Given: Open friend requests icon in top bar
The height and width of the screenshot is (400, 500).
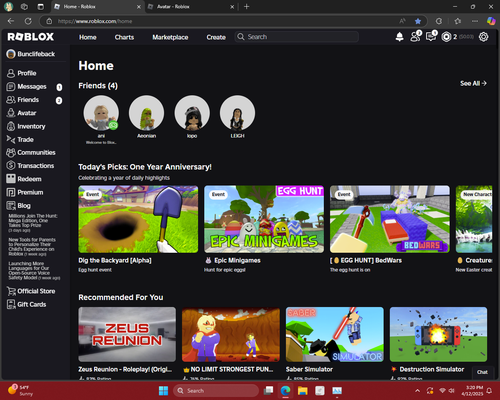Looking at the screenshot, I should pyautogui.click(x=415, y=36).
